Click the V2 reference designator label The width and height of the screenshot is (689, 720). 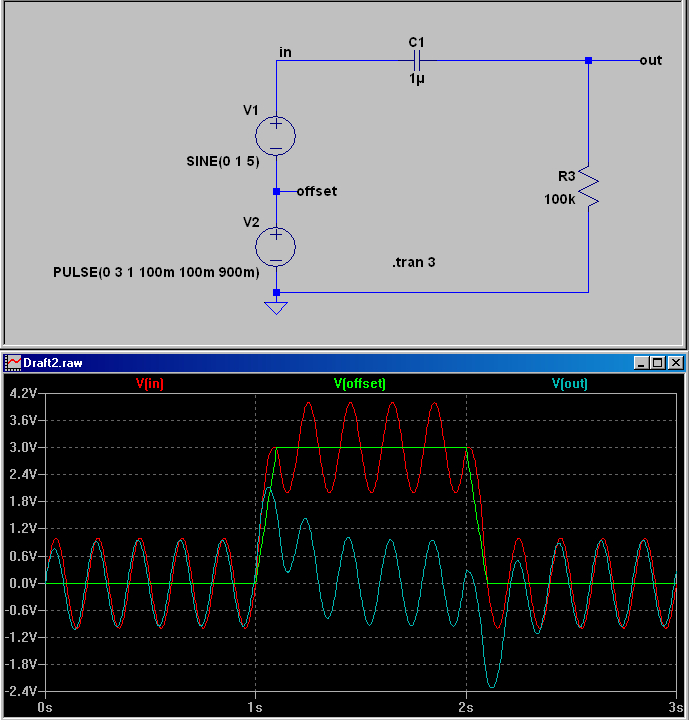click(x=251, y=223)
